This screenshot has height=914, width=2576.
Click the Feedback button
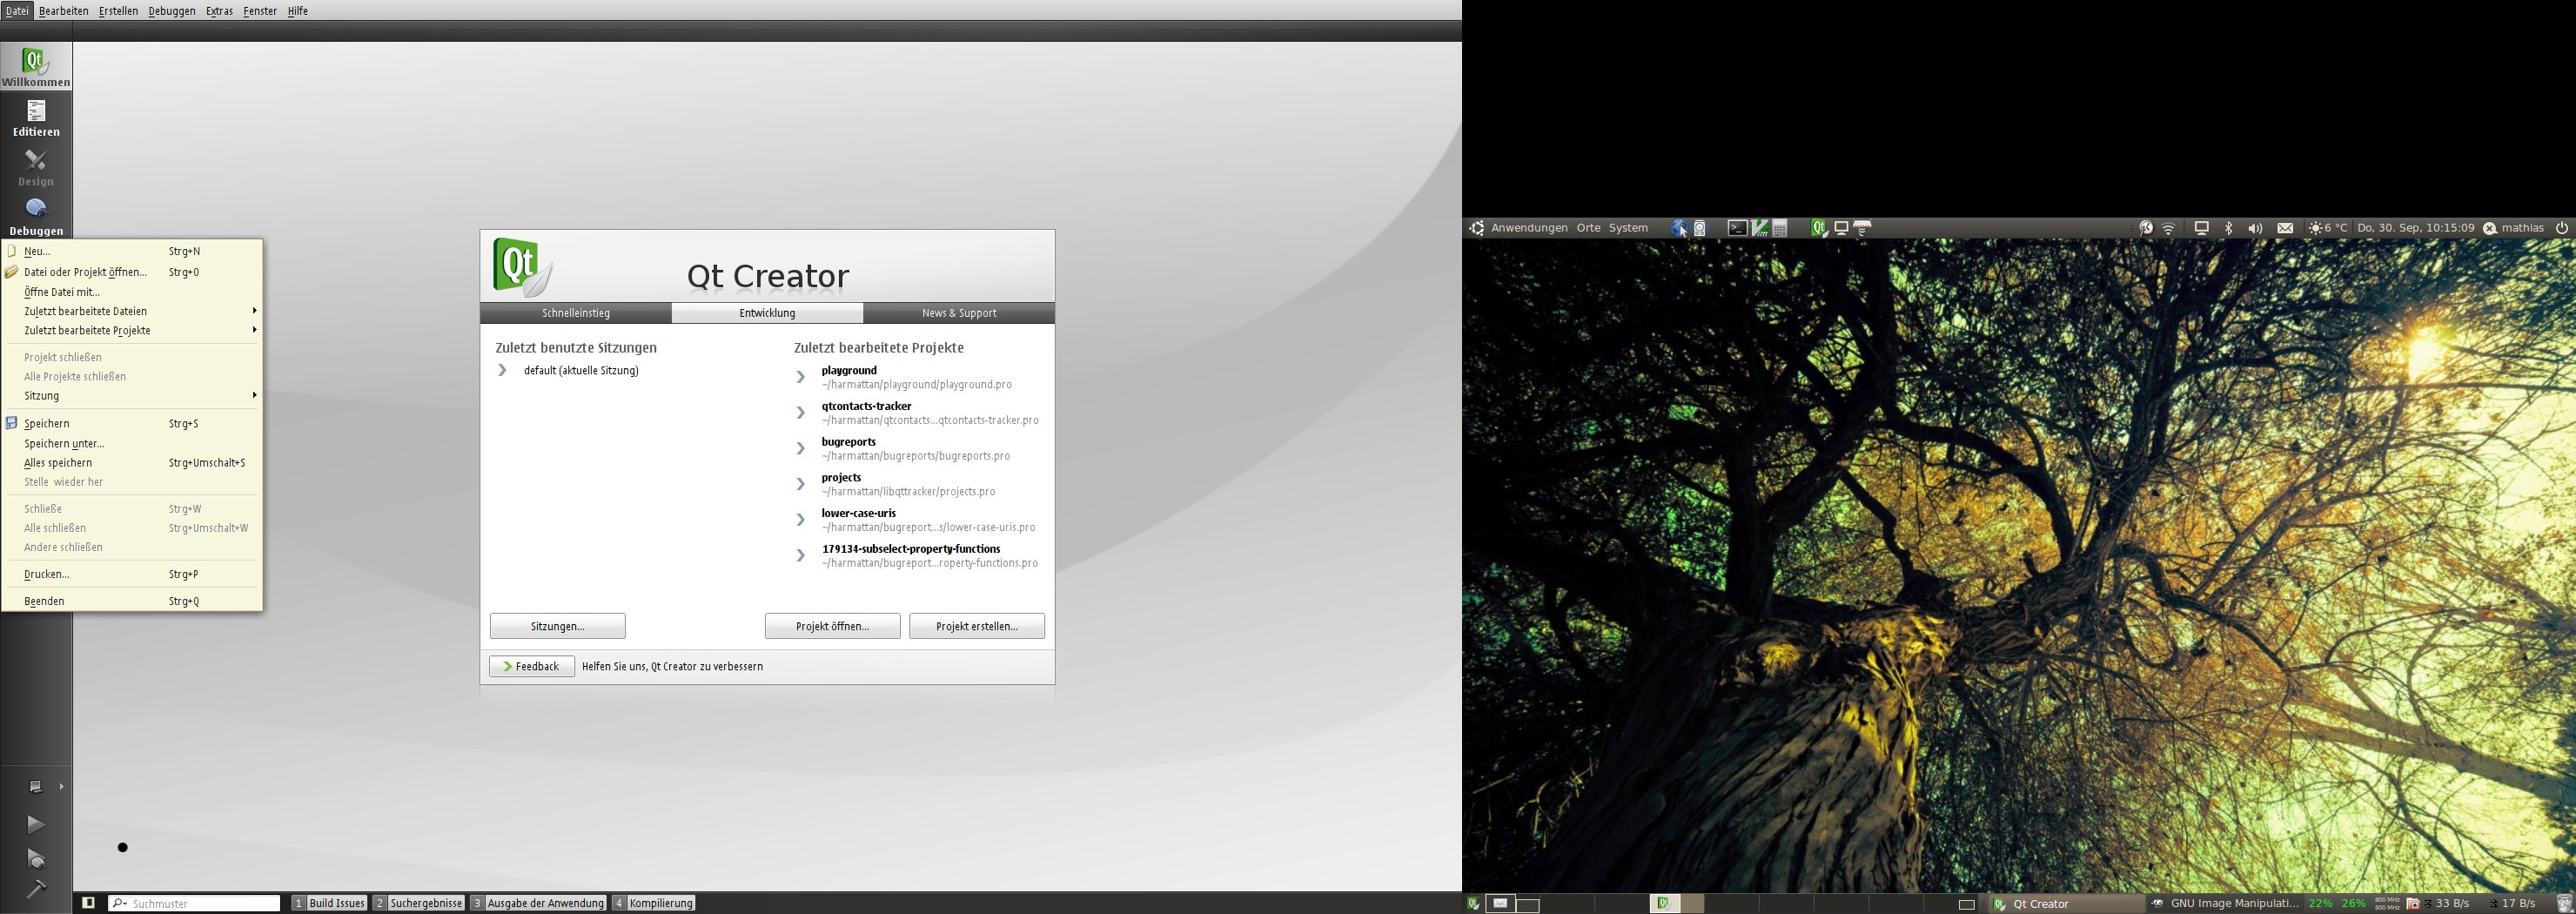pyautogui.click(x=531, y=666)
